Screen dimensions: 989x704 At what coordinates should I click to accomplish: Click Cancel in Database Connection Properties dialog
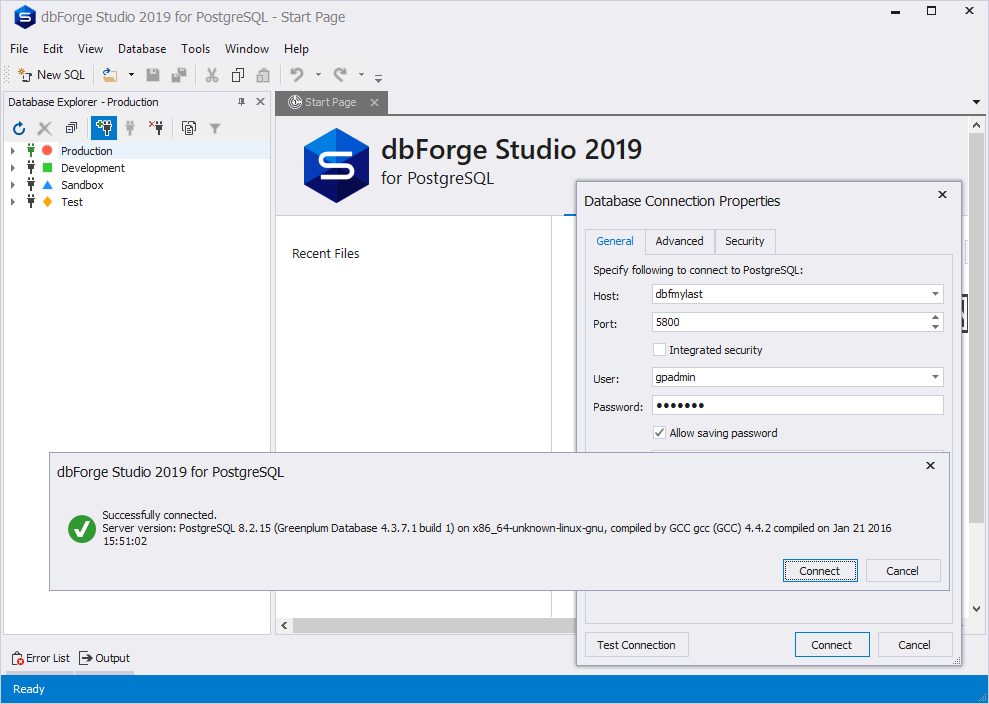(x=915, y=645)
